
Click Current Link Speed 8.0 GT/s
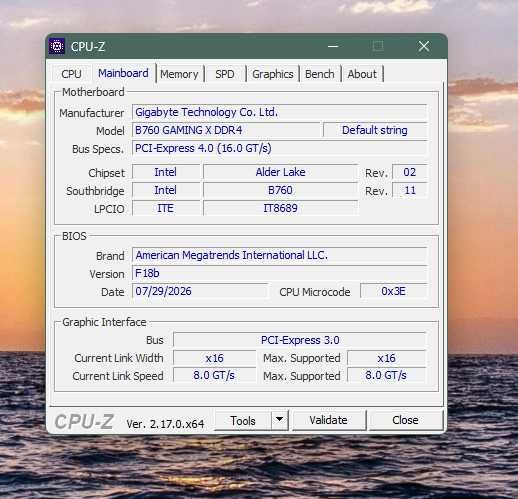pos(214,376)
